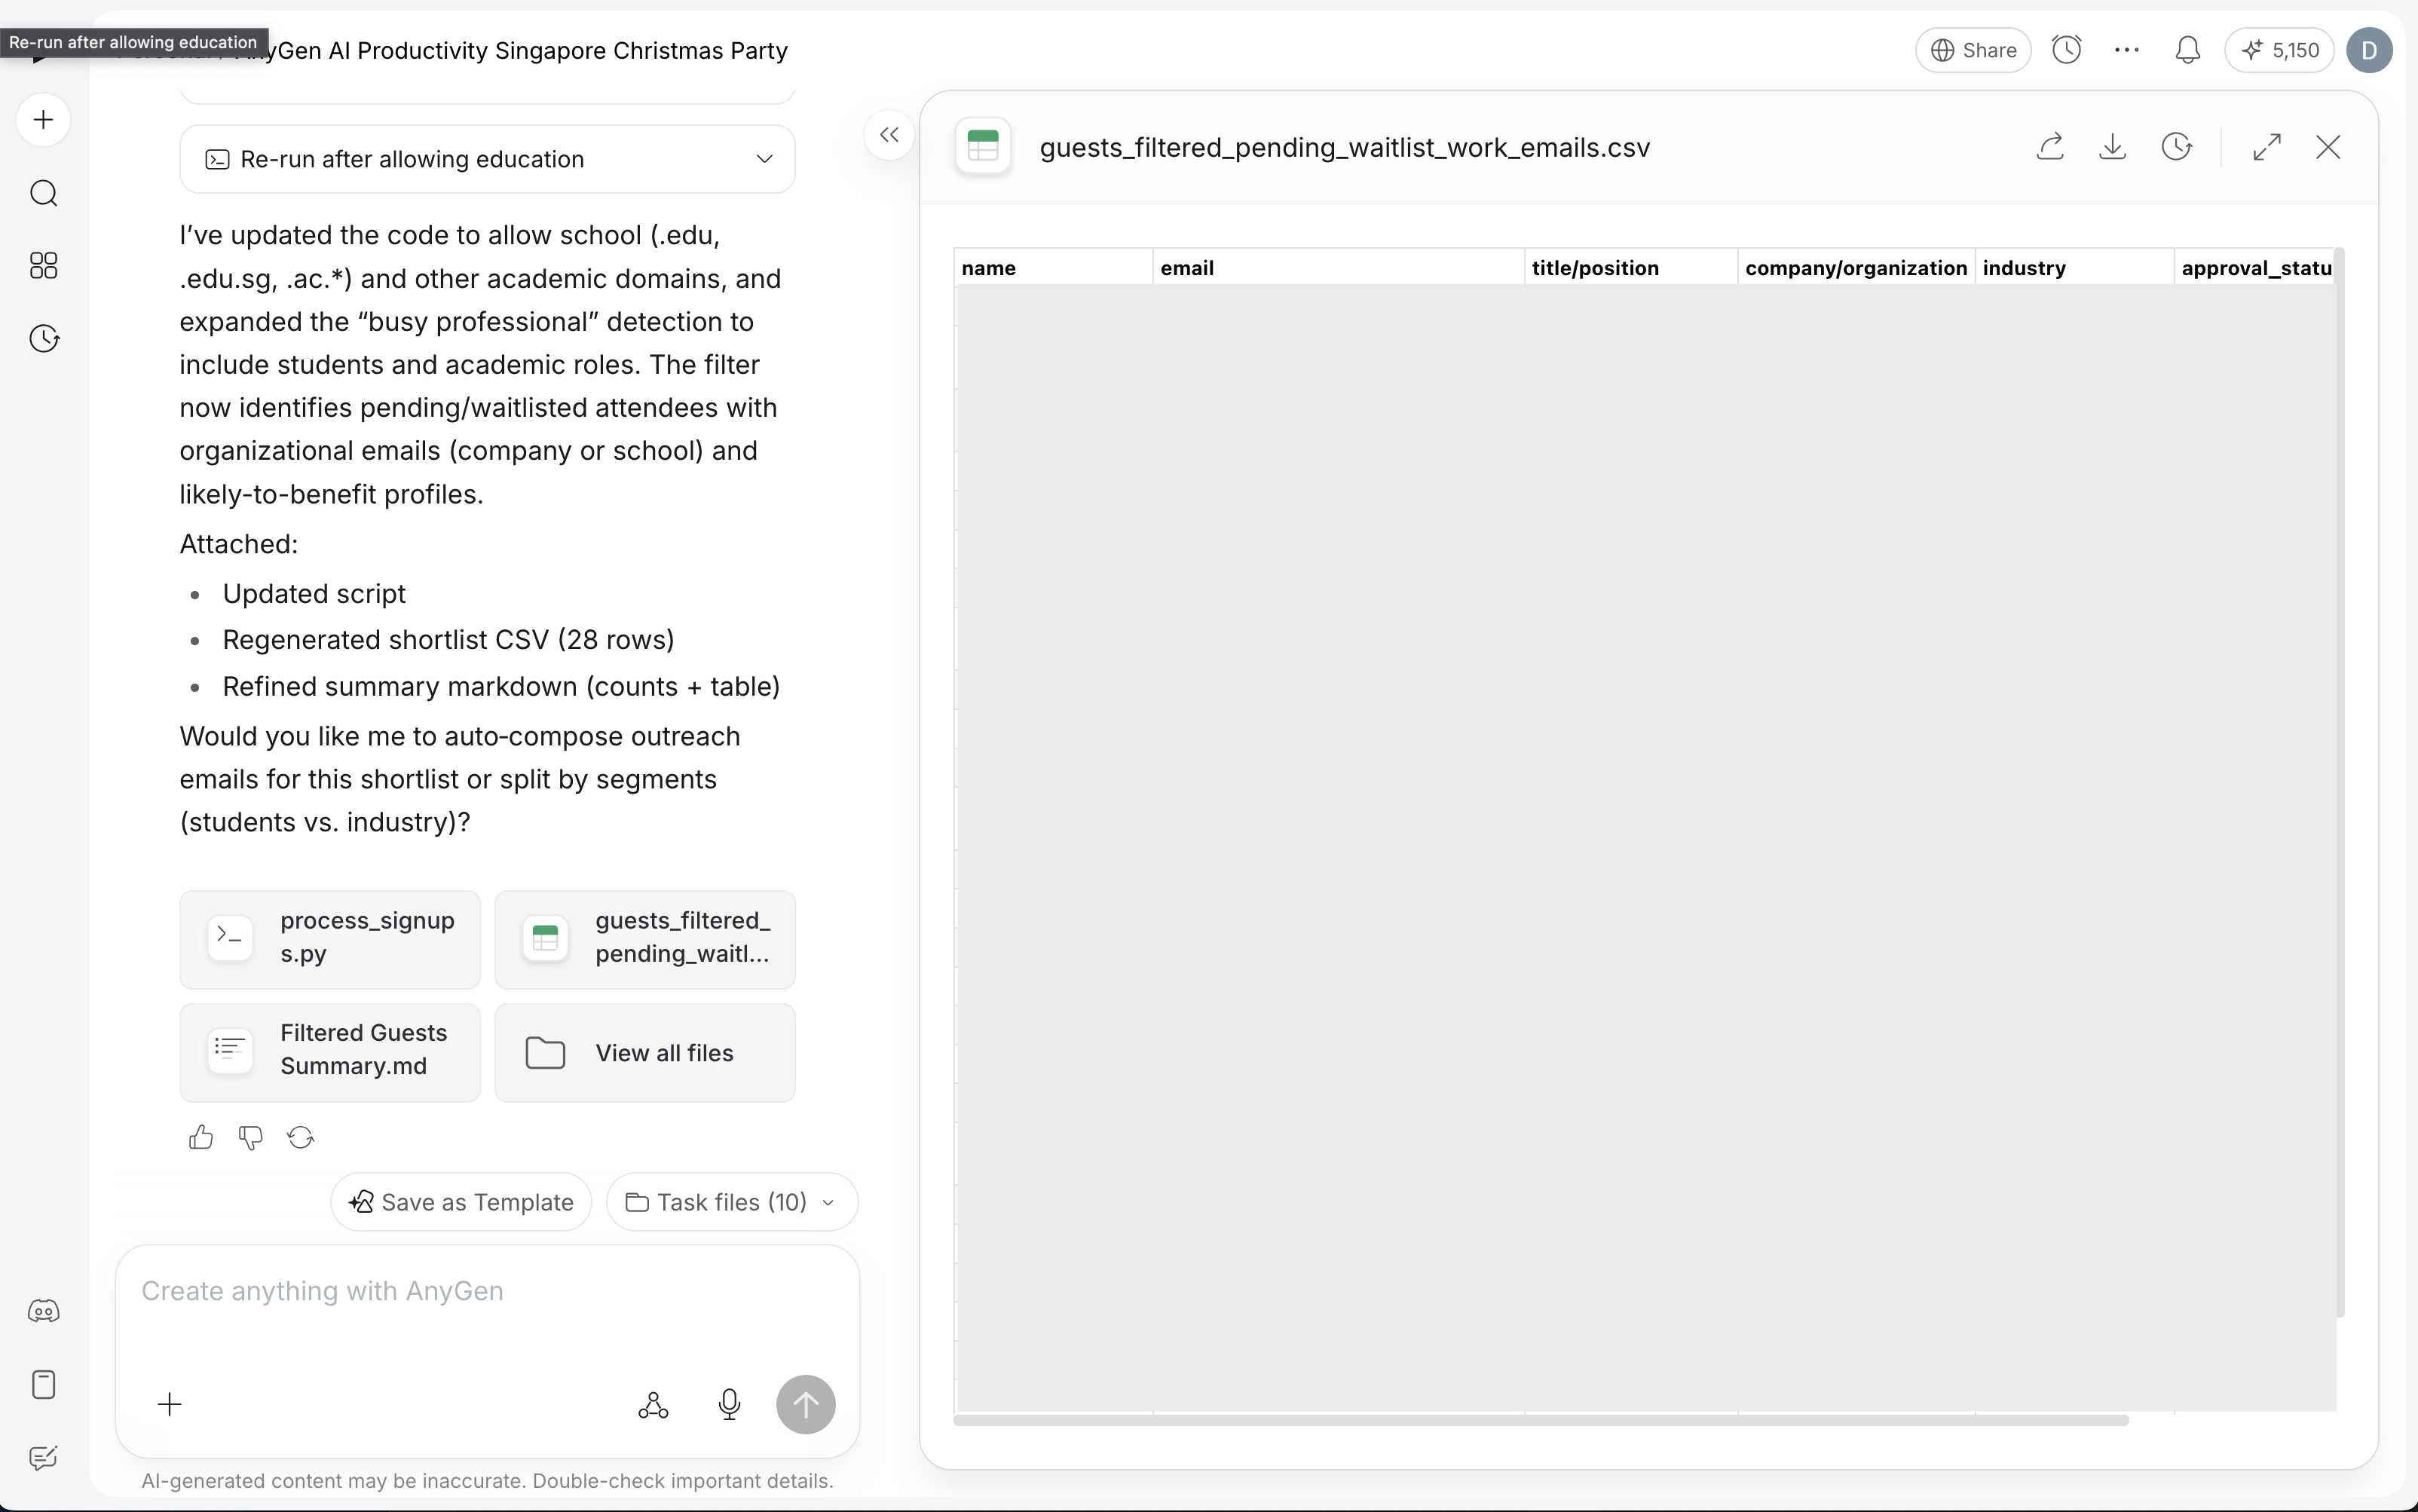This screenshot has width=2418, height=1512.
Task: Click the thumbs down feedback icon
Action: point(251,1138)
